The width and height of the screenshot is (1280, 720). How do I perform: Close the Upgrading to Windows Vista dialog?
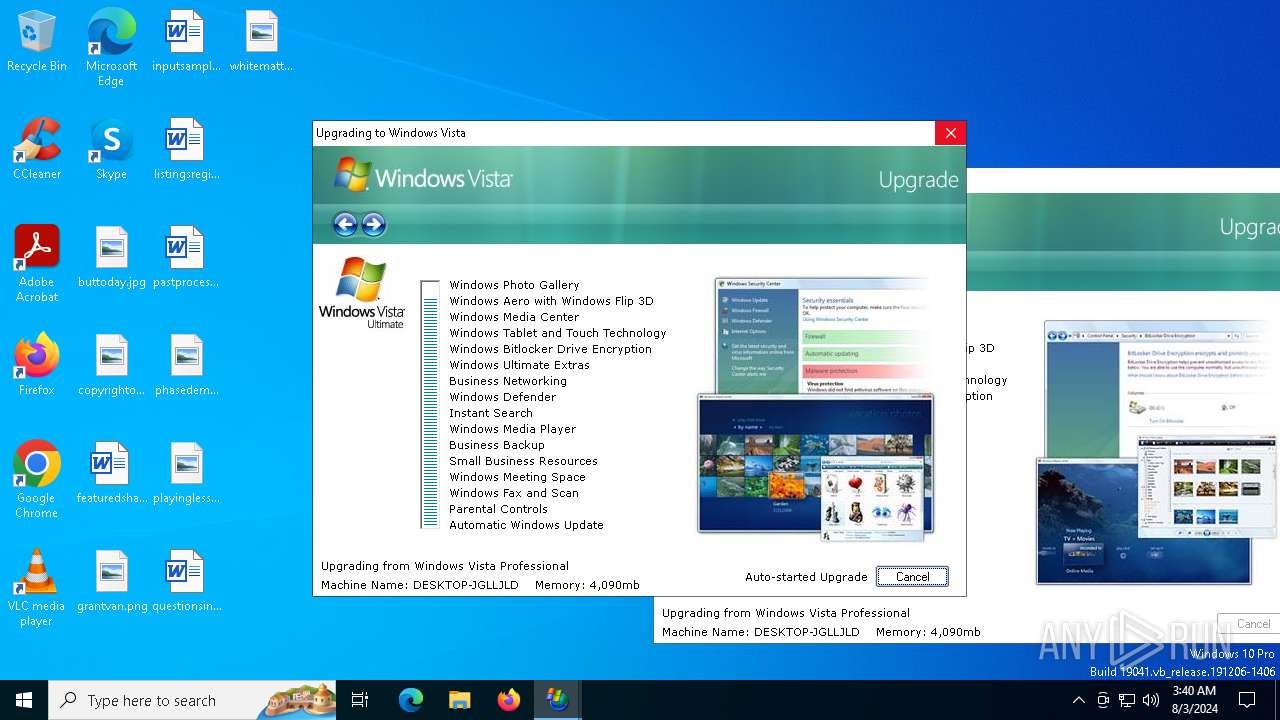(950, 133)
